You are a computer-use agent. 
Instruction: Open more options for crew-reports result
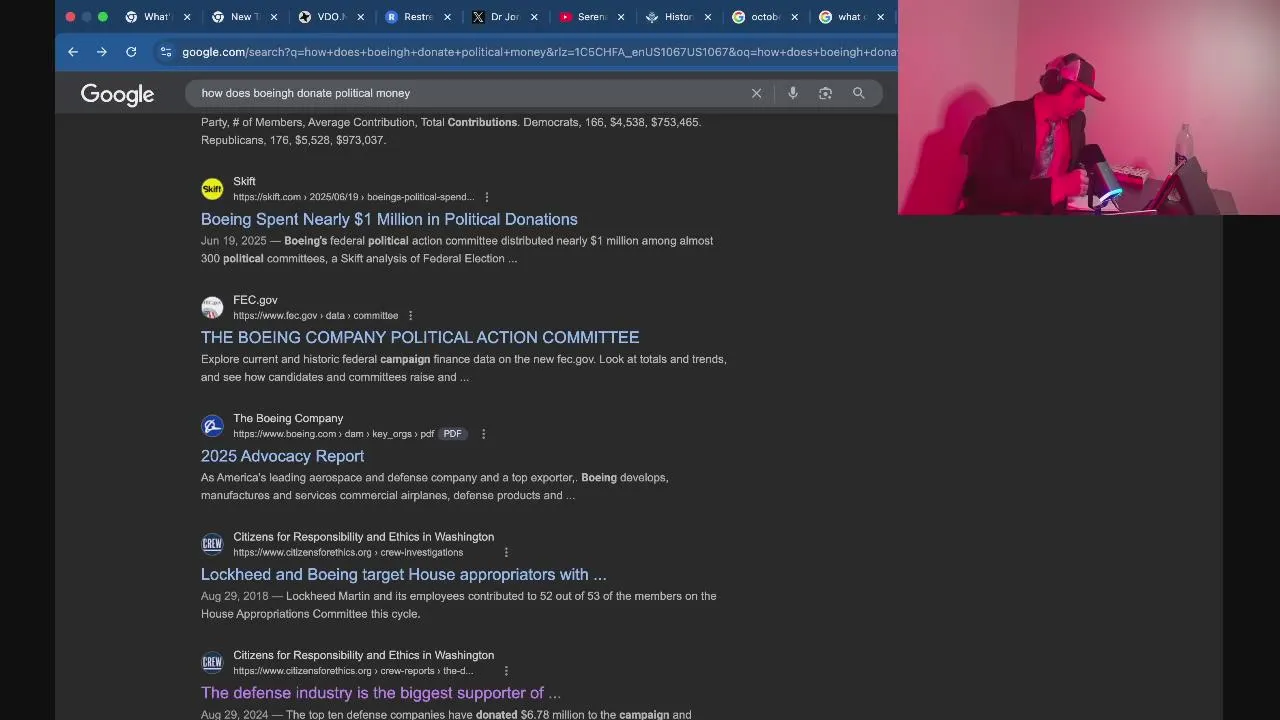click(506, 671)
